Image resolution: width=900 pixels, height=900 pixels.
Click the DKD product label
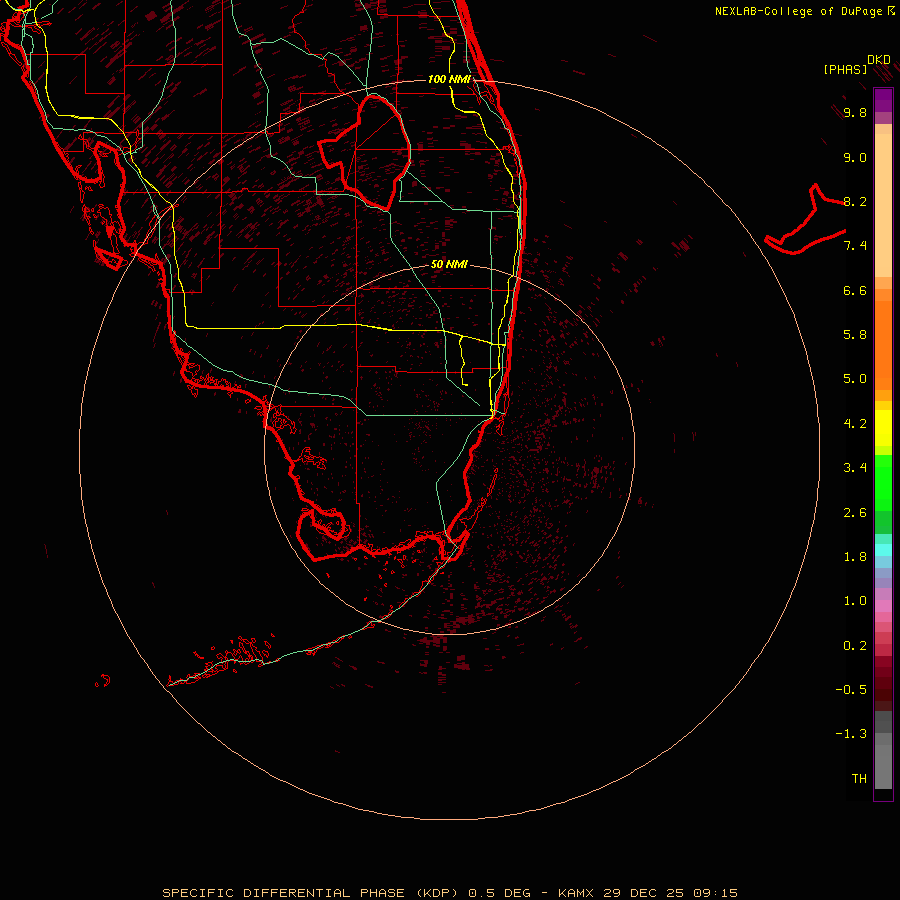(x=879, y=60)
